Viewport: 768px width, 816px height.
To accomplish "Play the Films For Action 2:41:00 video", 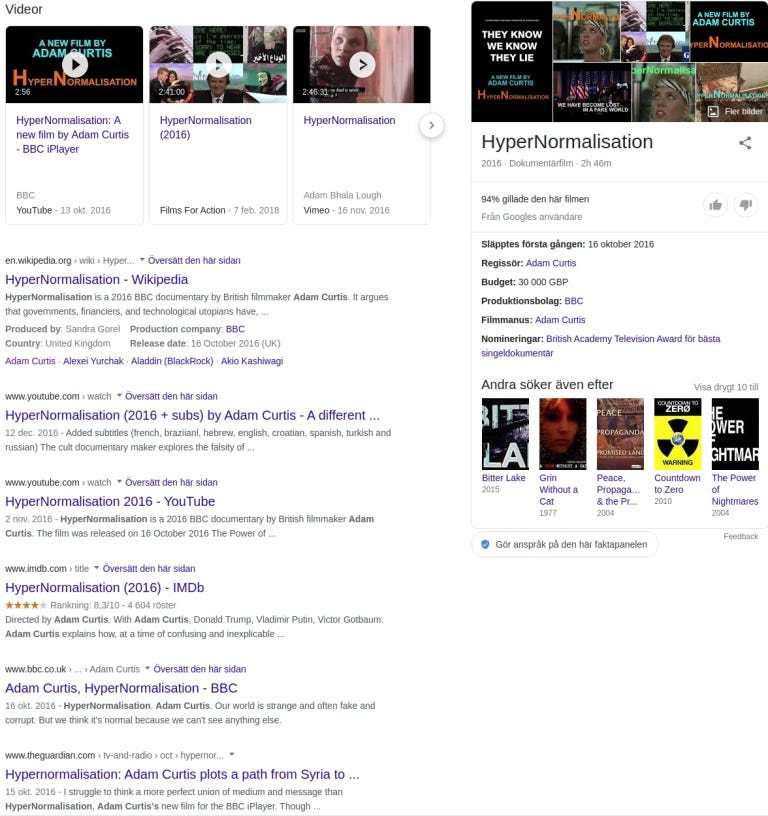I will [x=218, y=65].
